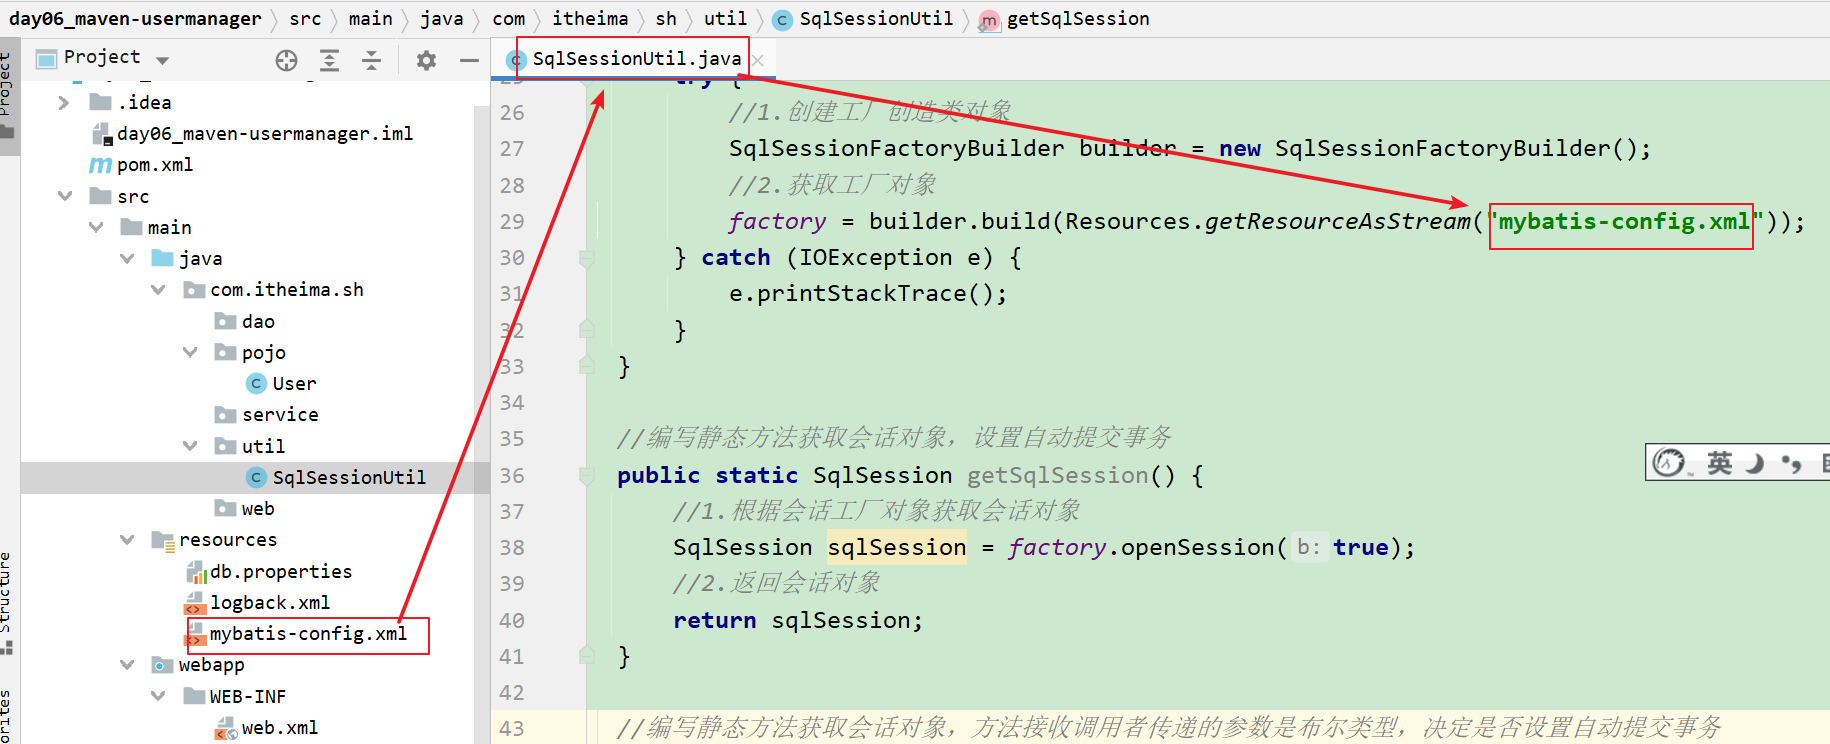This screenshot has width=1830, height=744.
Task: Click the locate-in-project target icon
Action: tap(286, 61)
